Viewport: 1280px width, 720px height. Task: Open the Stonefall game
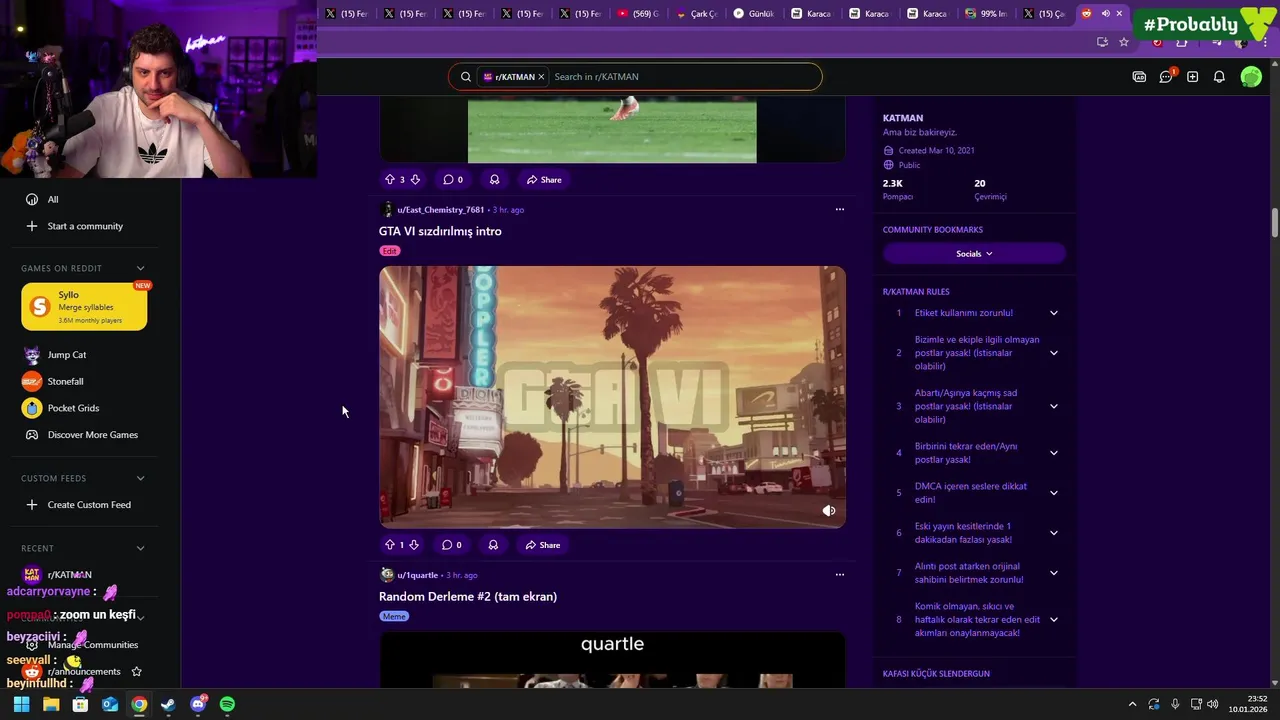65,381
